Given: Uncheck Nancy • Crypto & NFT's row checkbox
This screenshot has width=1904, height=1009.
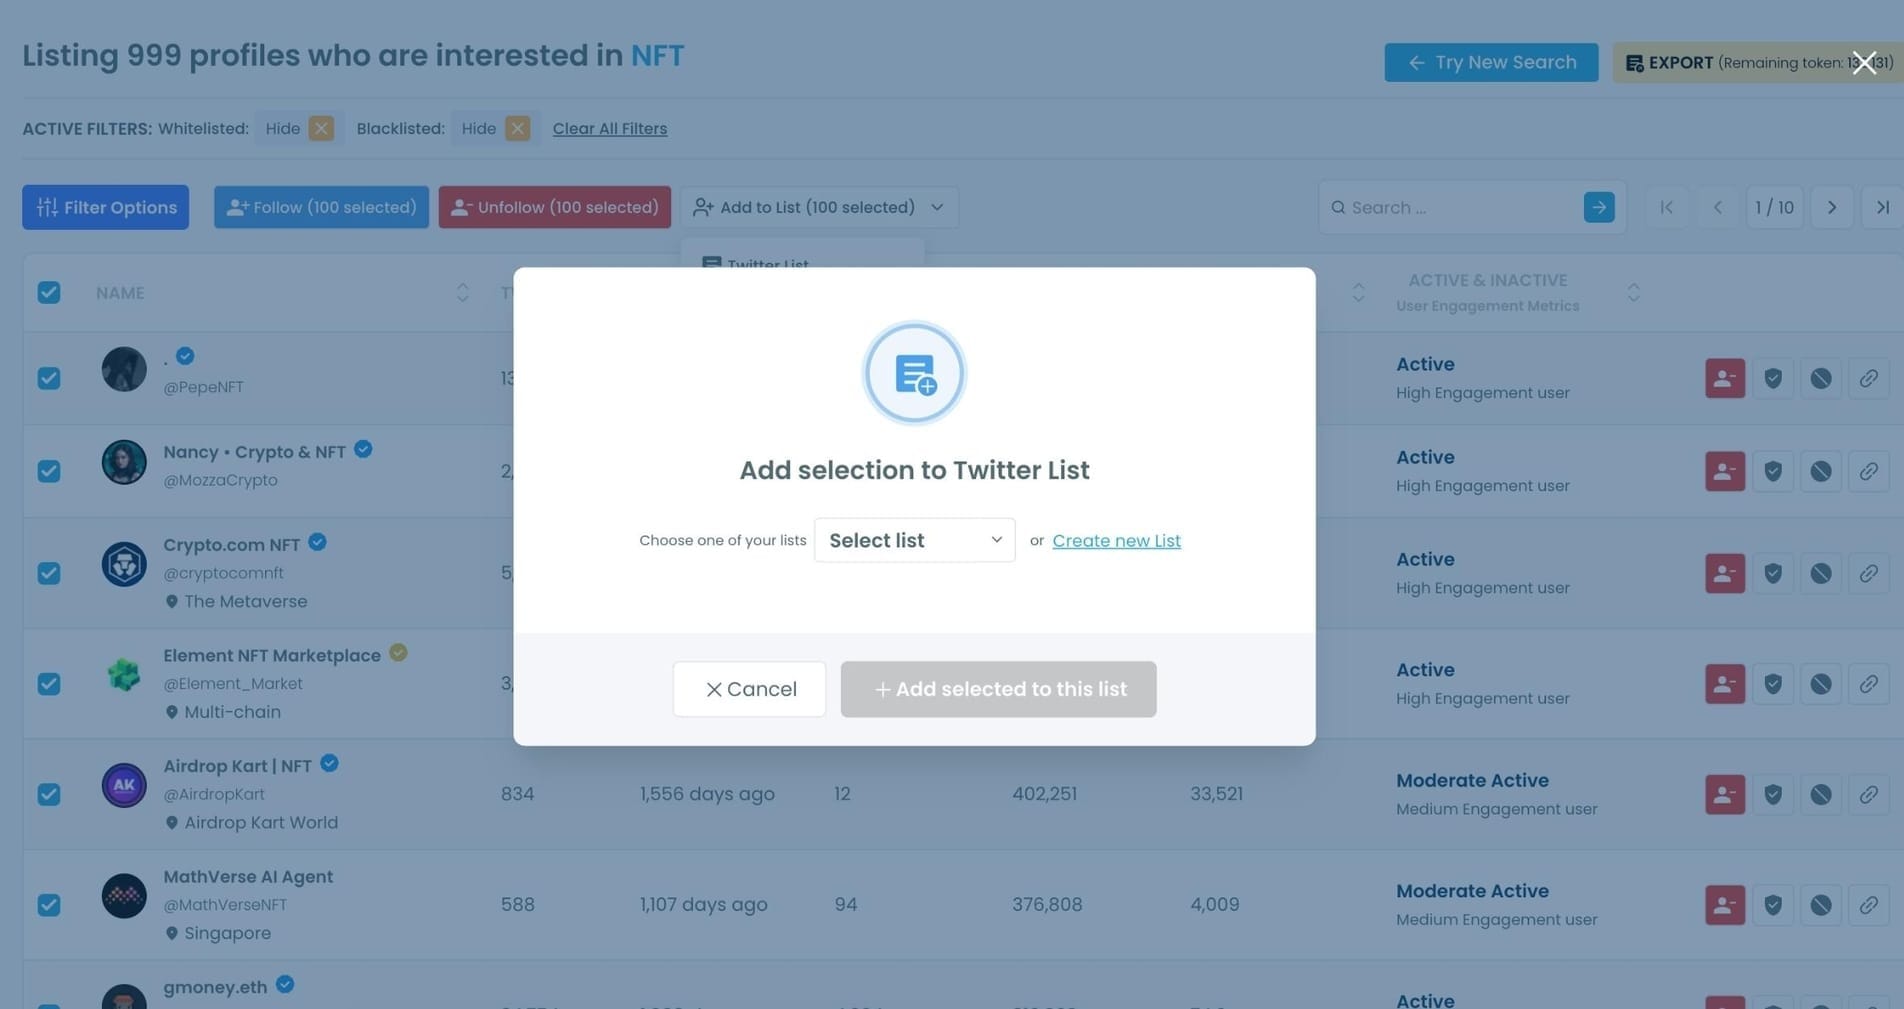Looking at the screenshot, I should tap(48, 471).
